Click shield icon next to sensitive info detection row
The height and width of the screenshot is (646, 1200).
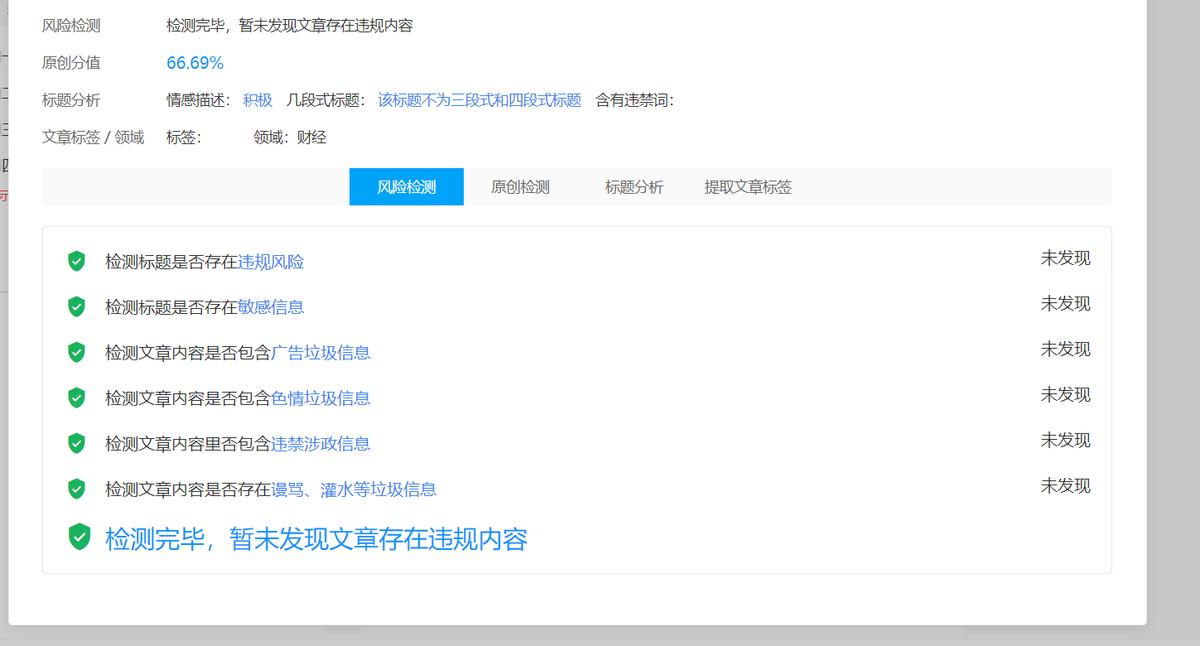coord(76,306)
